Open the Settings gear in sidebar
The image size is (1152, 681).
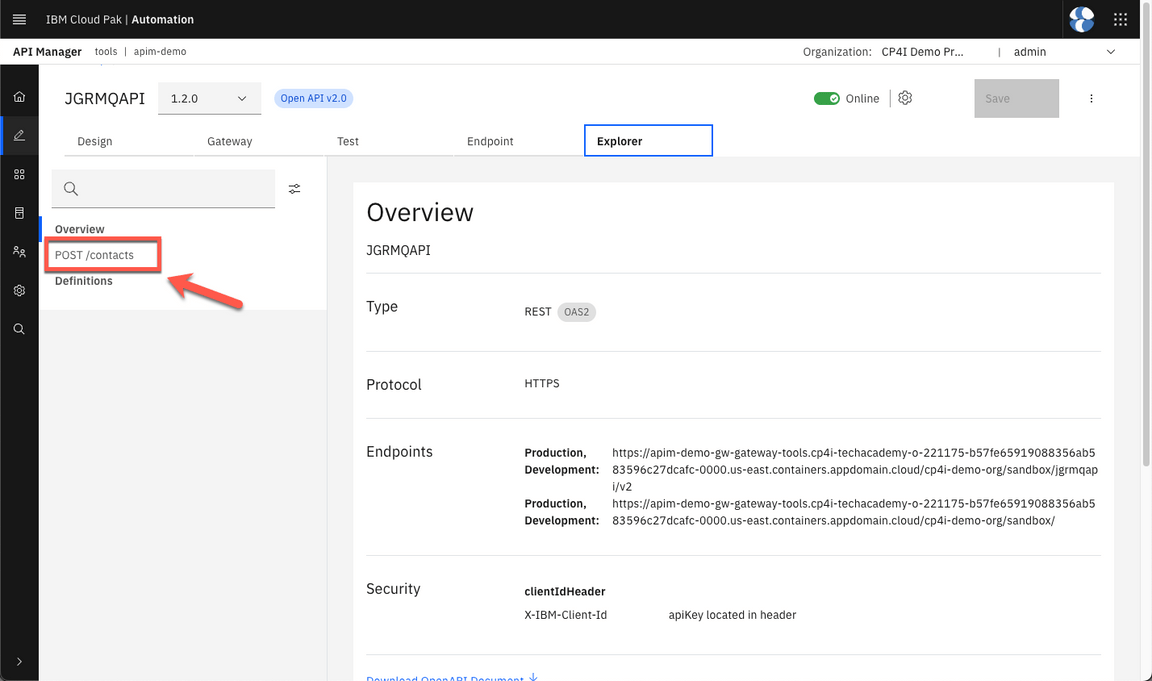19,290
